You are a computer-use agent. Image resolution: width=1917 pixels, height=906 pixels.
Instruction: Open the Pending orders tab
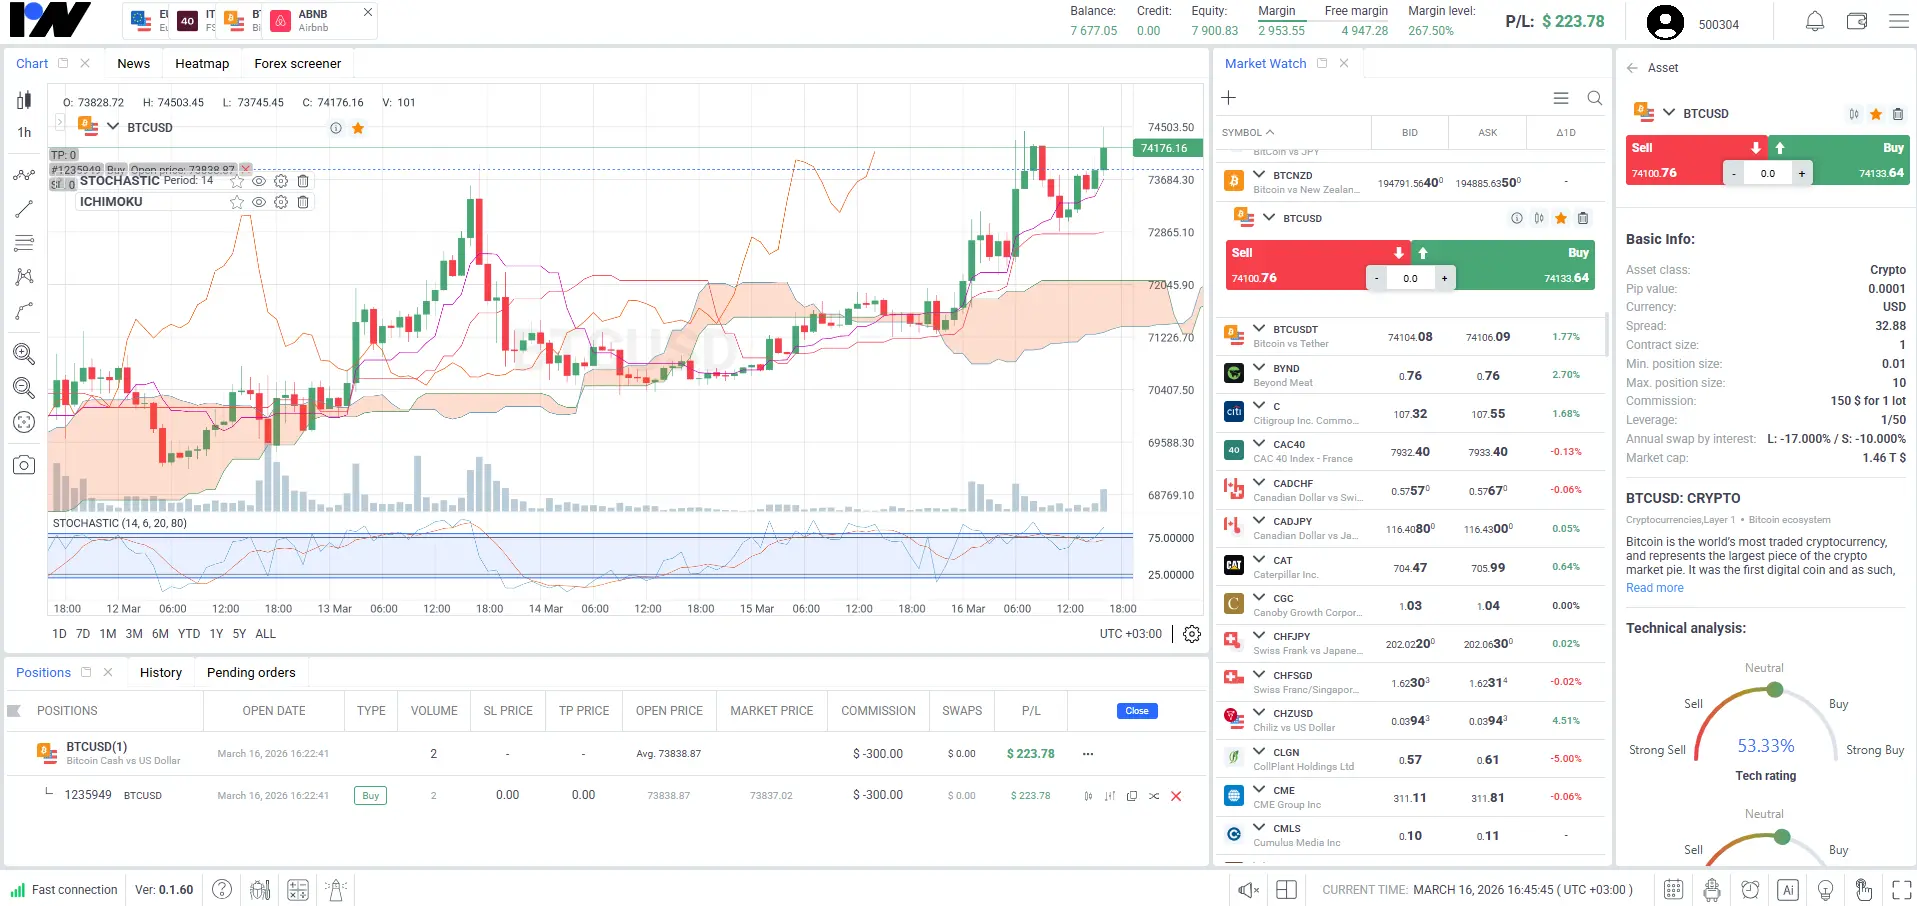251,673
